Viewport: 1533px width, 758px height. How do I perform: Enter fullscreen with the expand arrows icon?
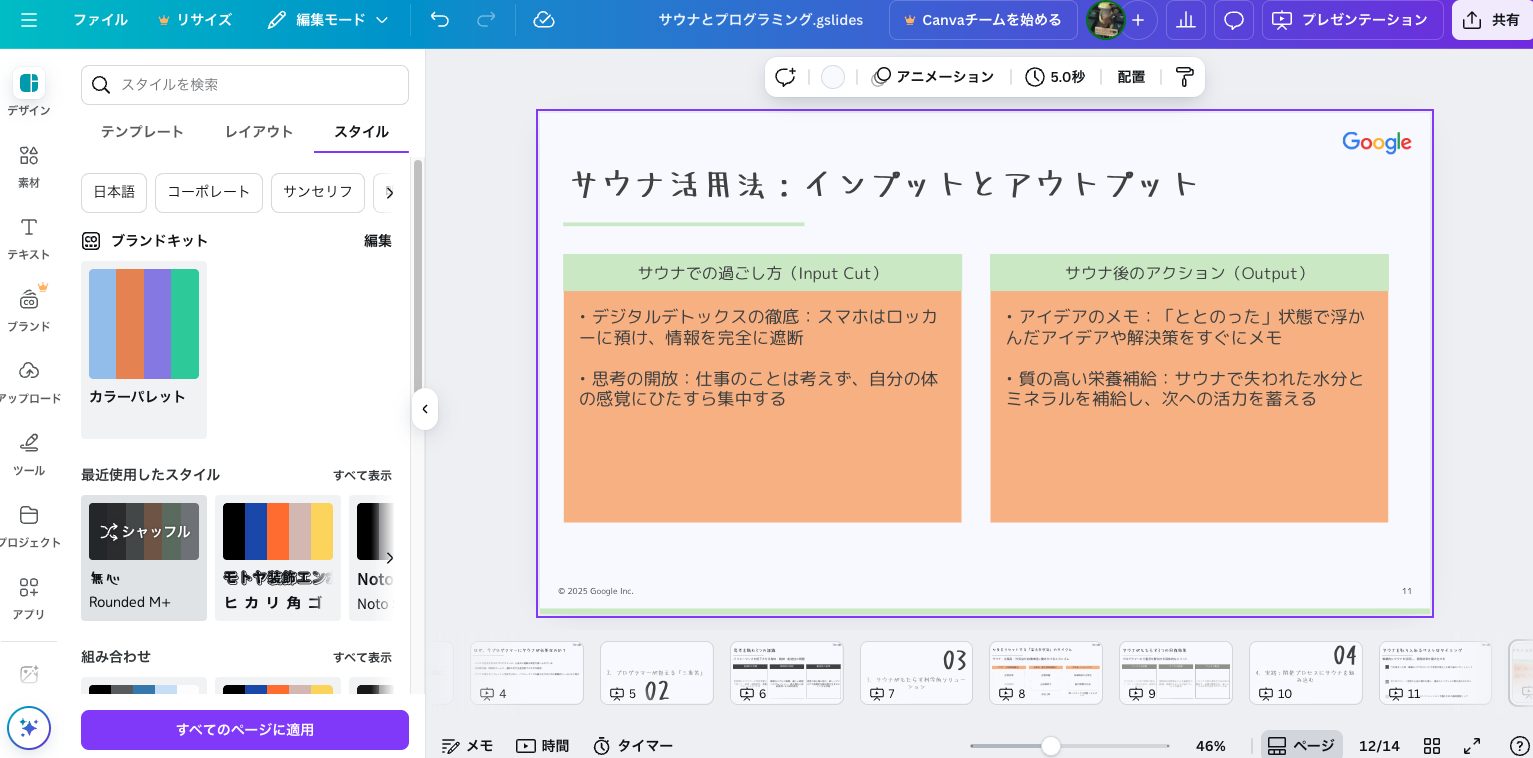click(x=1472, y=746)
